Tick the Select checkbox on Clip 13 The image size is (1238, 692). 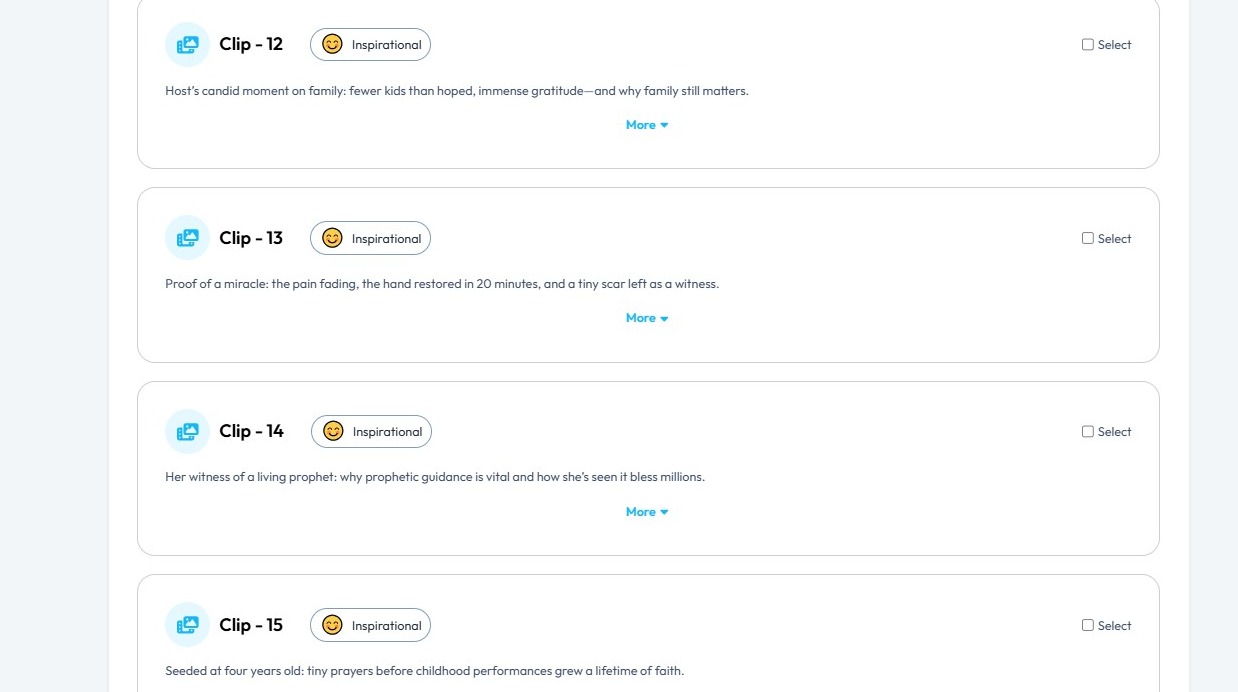click(x=1088, y=238)
